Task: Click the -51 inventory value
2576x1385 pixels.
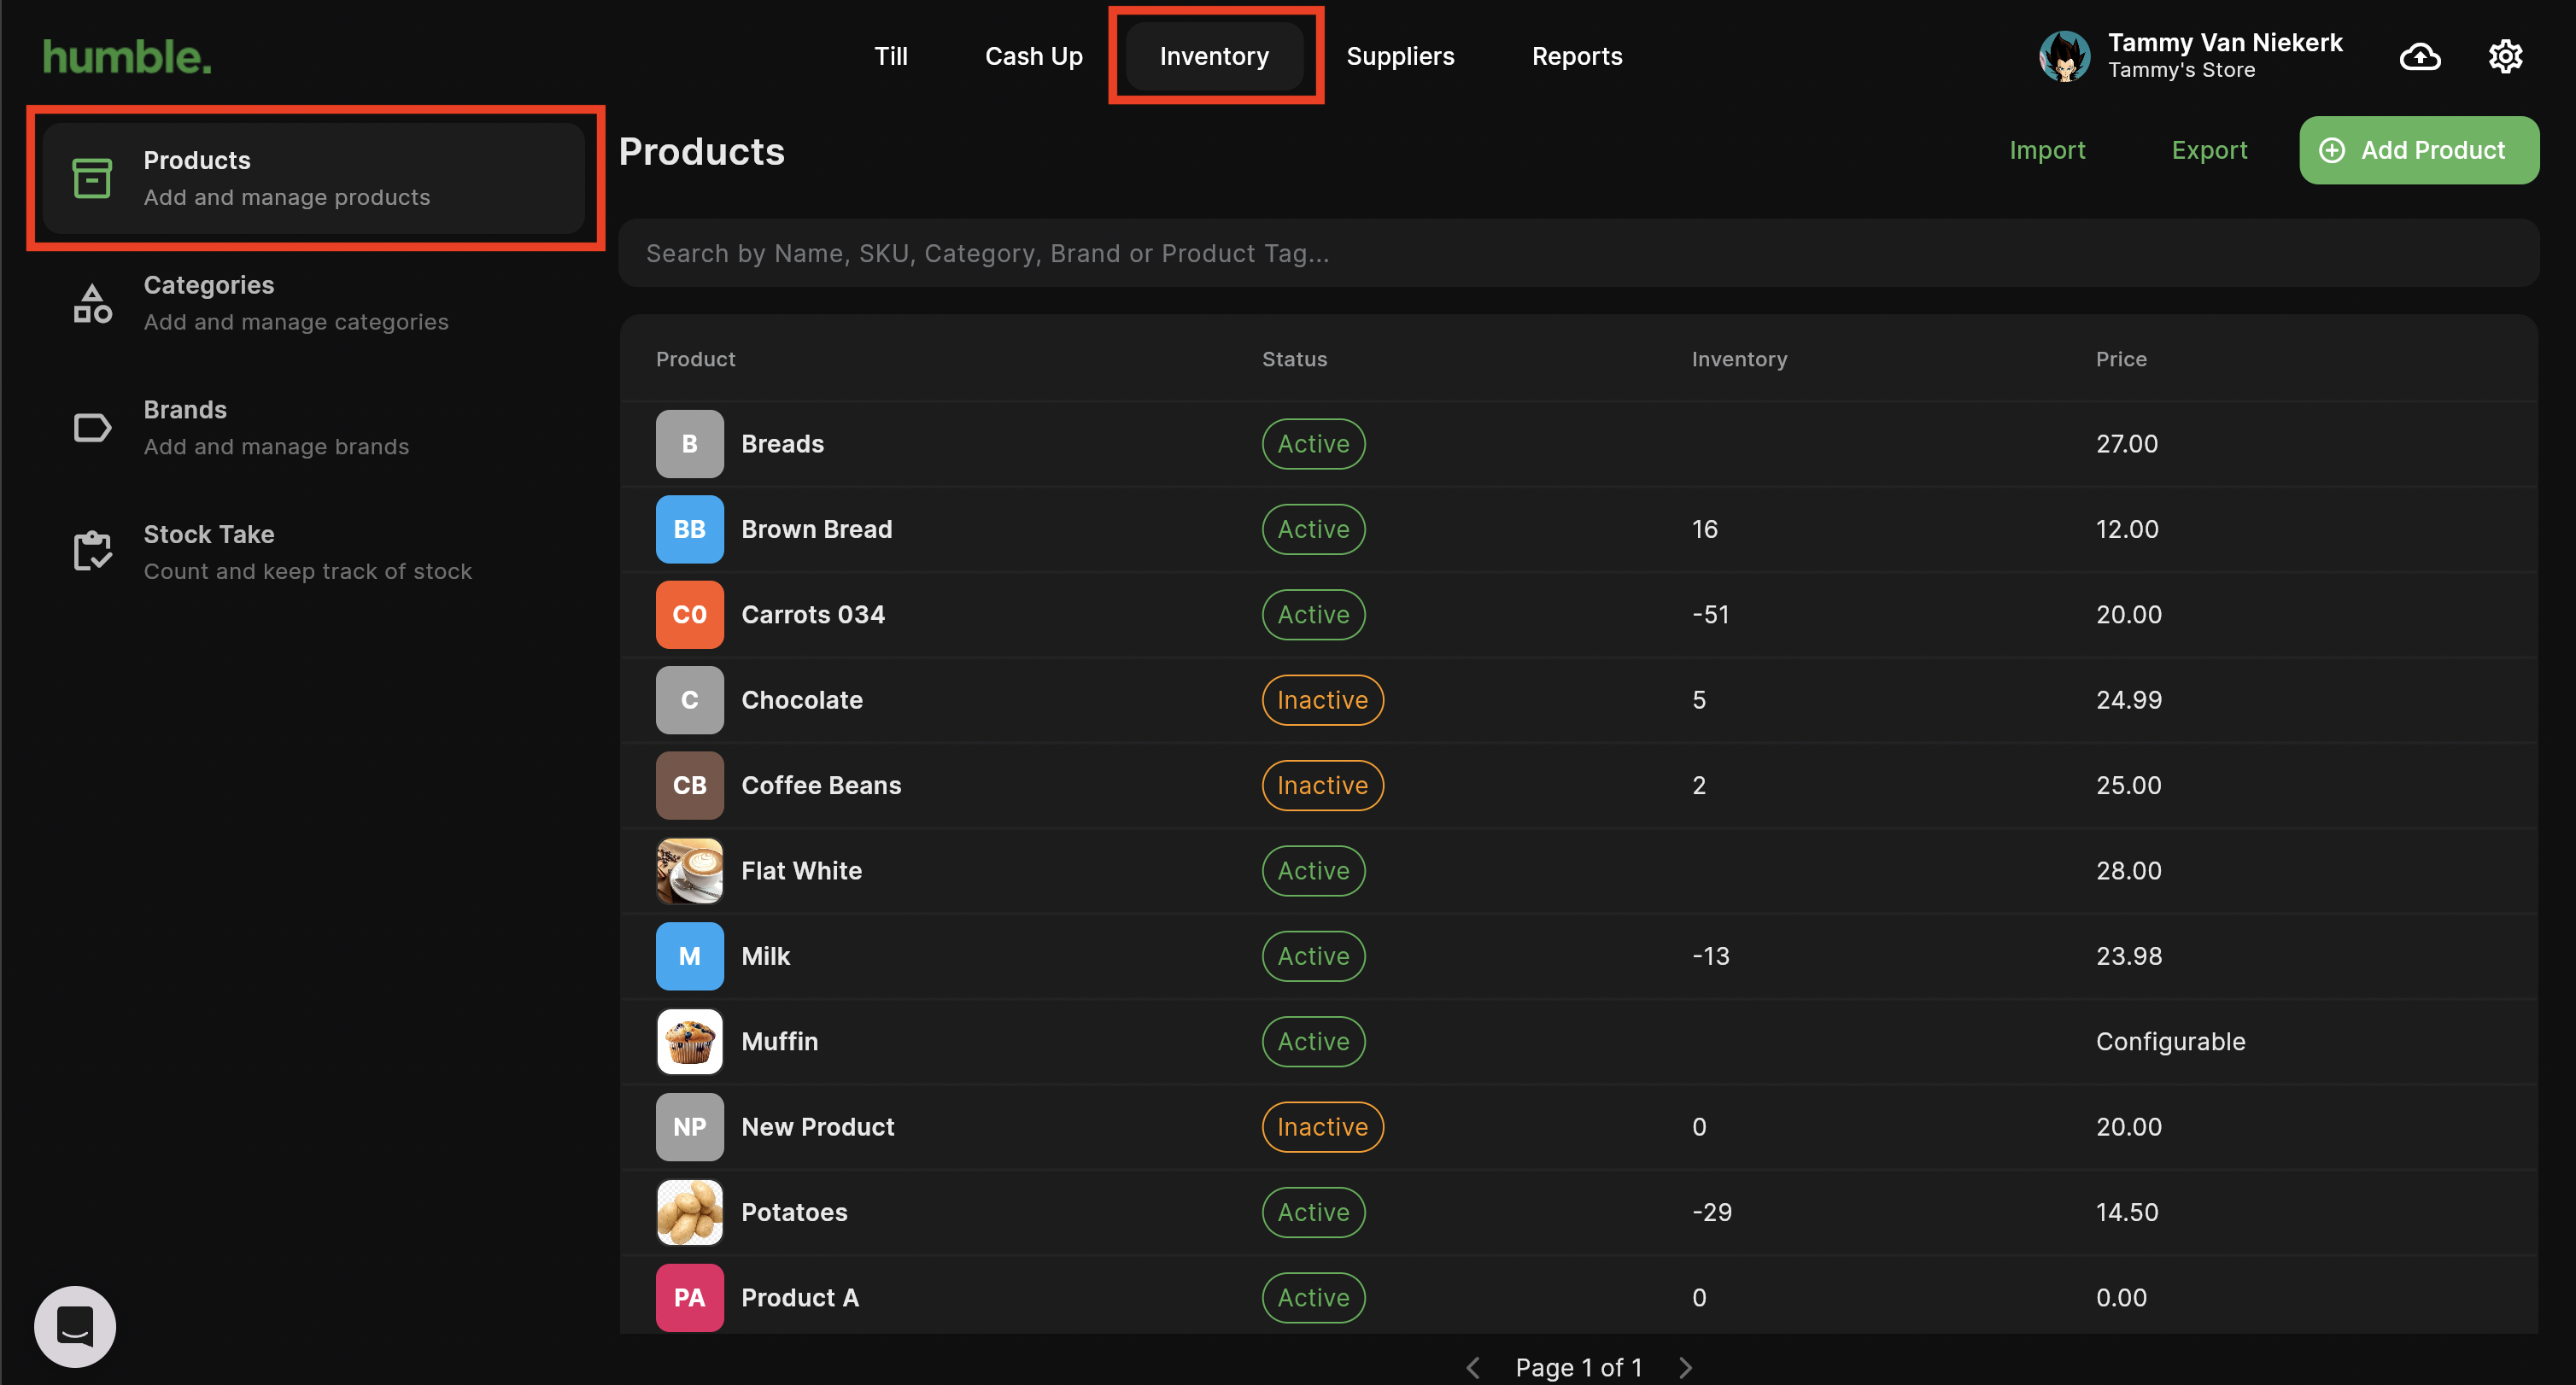Action: (x=1710, y=614)
